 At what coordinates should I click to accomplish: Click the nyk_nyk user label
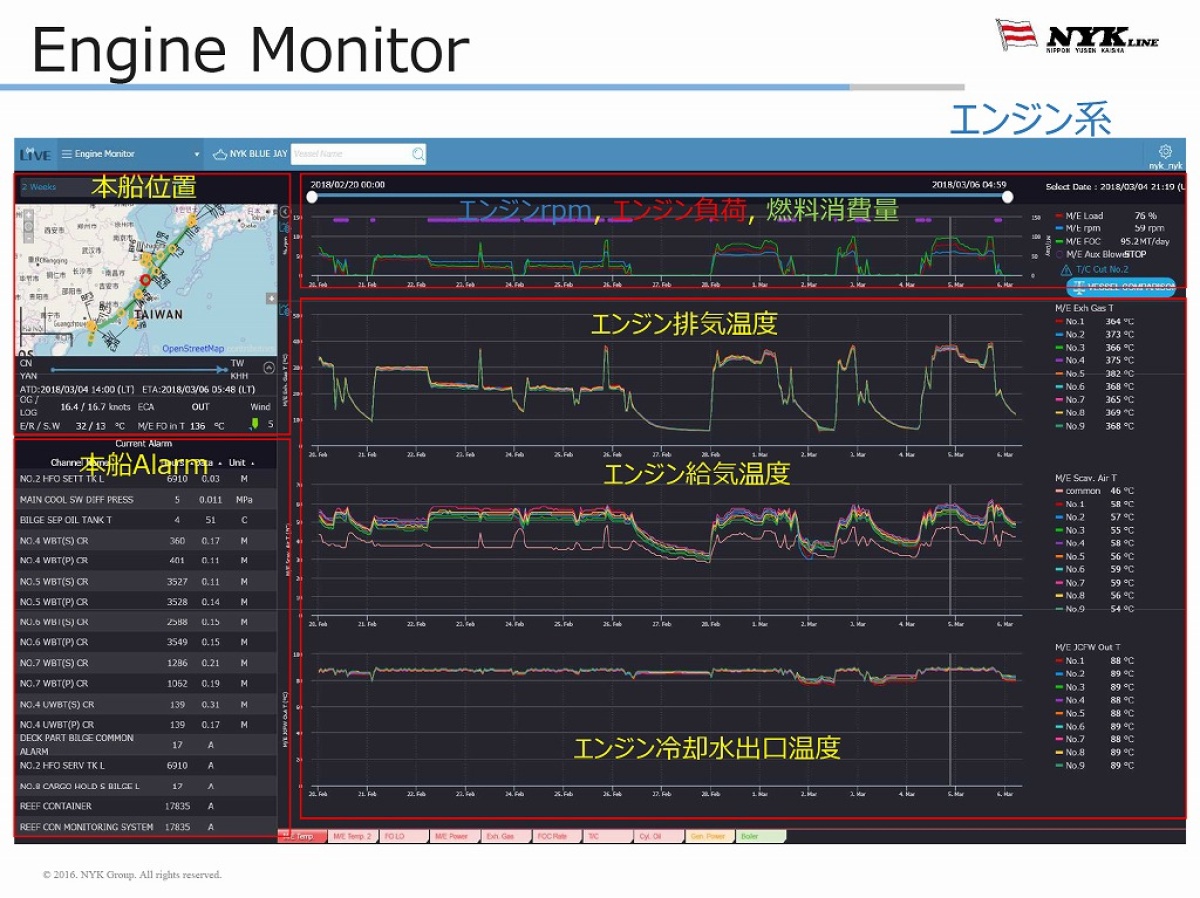pyautogui.click(x=1165, y=165)
